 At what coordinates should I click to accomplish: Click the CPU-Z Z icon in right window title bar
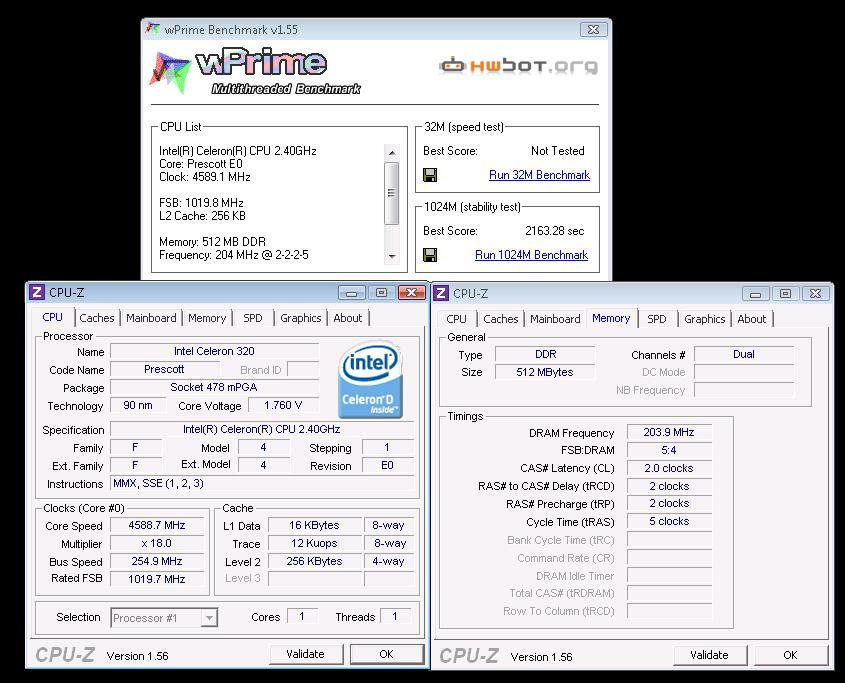[x=441, y=293]
